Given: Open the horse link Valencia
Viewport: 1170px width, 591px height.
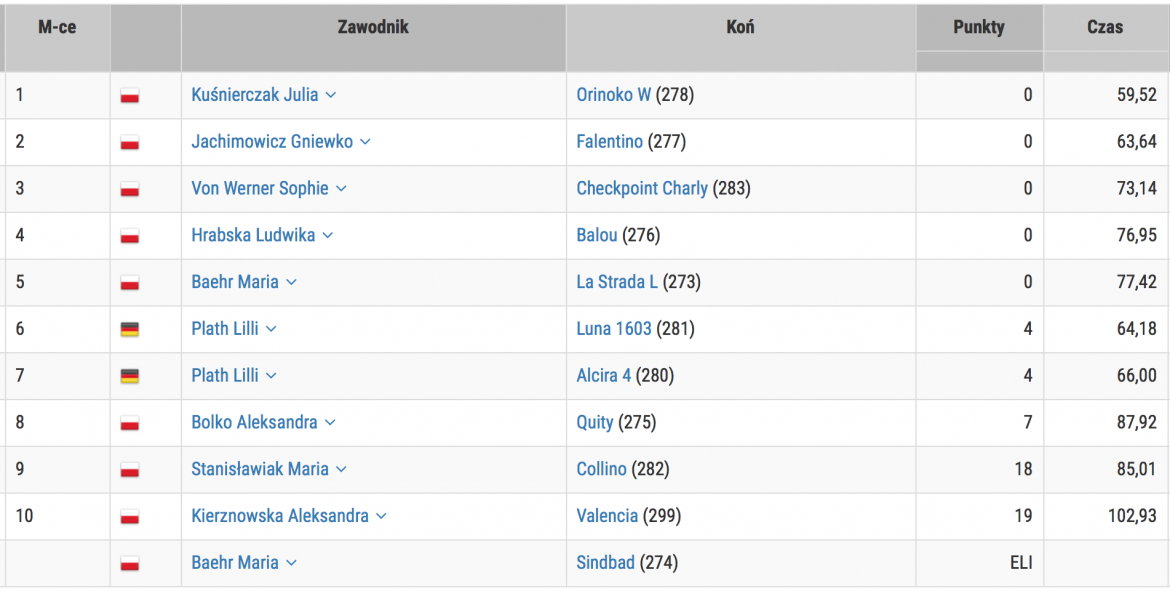Looking at the screenshot, I should (607, 516).
